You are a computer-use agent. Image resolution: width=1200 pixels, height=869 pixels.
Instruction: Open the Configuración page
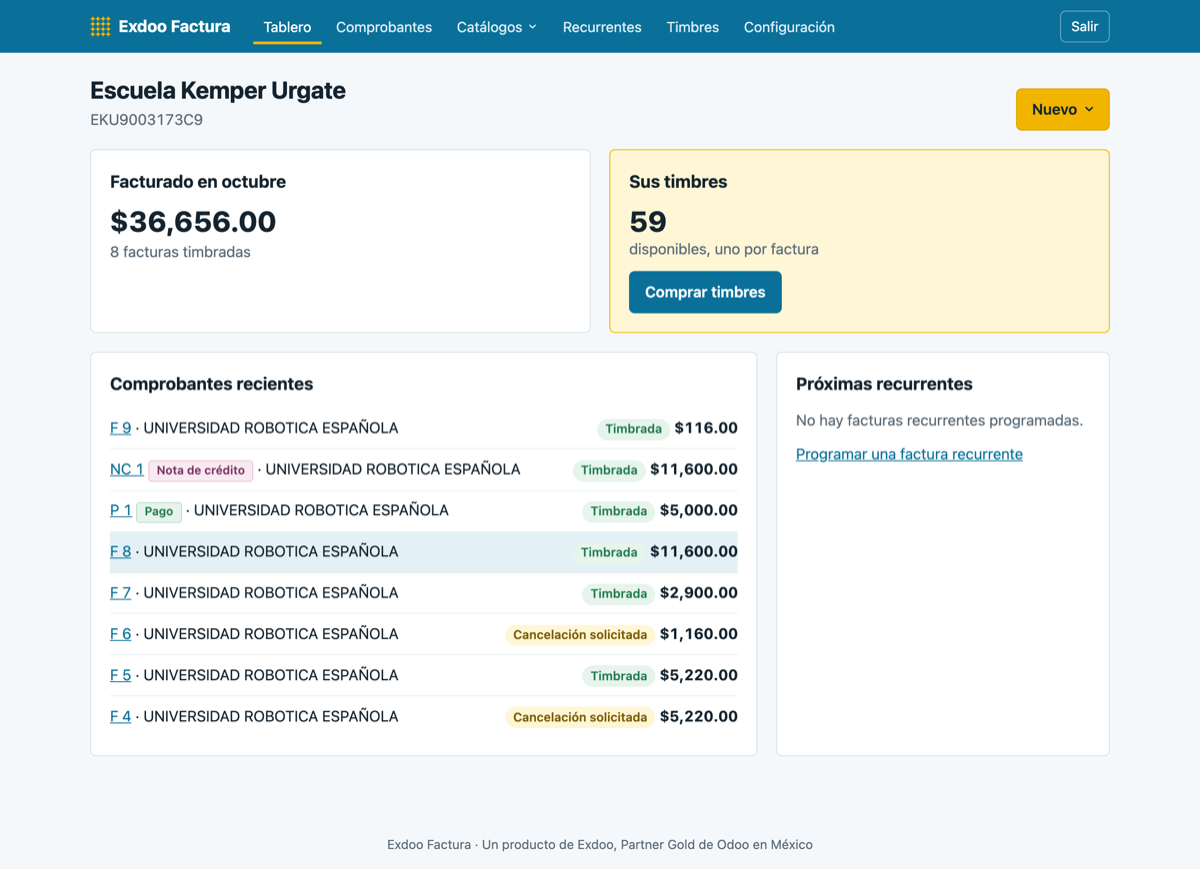(x=789, y=27)
